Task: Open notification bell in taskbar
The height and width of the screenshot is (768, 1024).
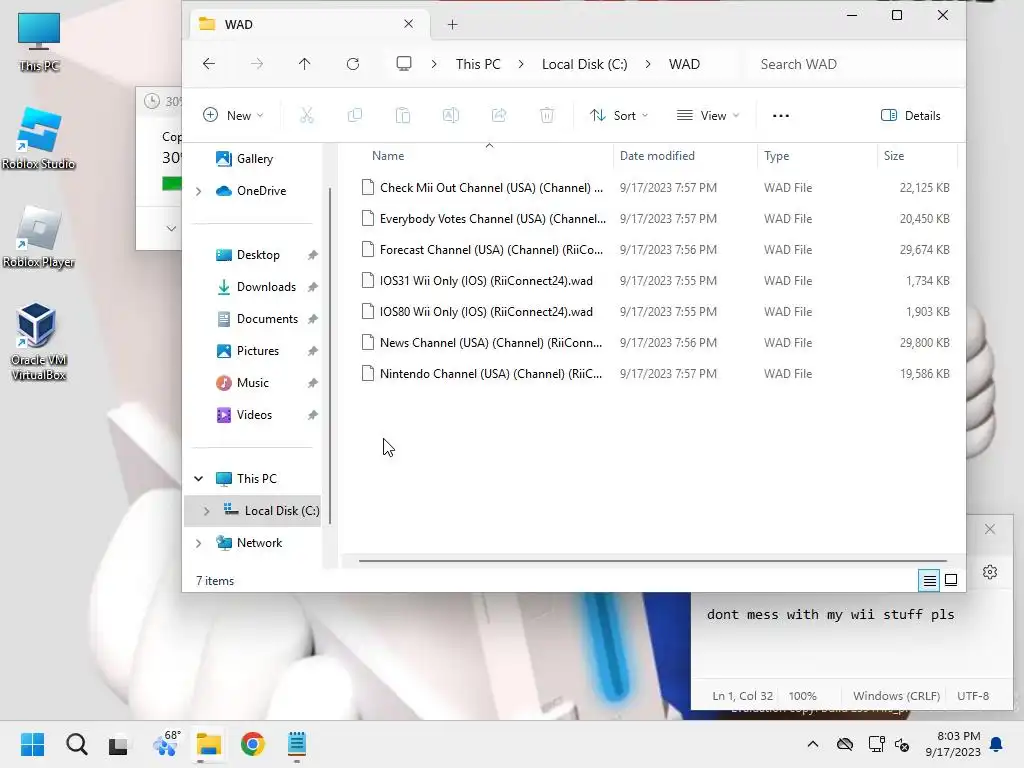Action: point(997,744)
